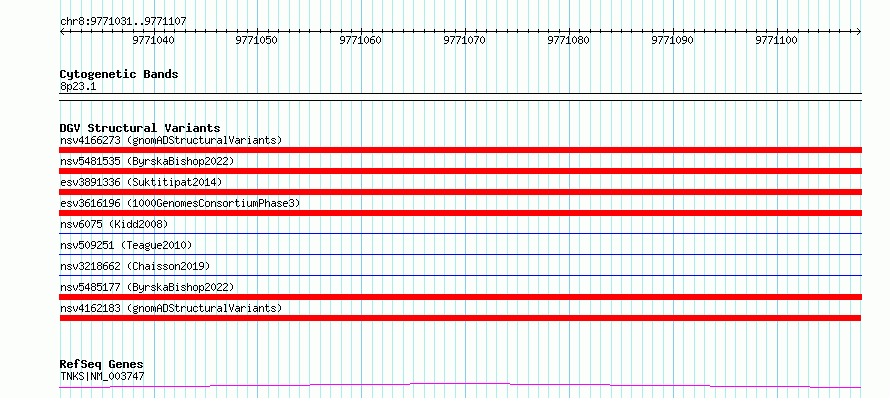Click the blue line under nsv6075

click(460, 233)
